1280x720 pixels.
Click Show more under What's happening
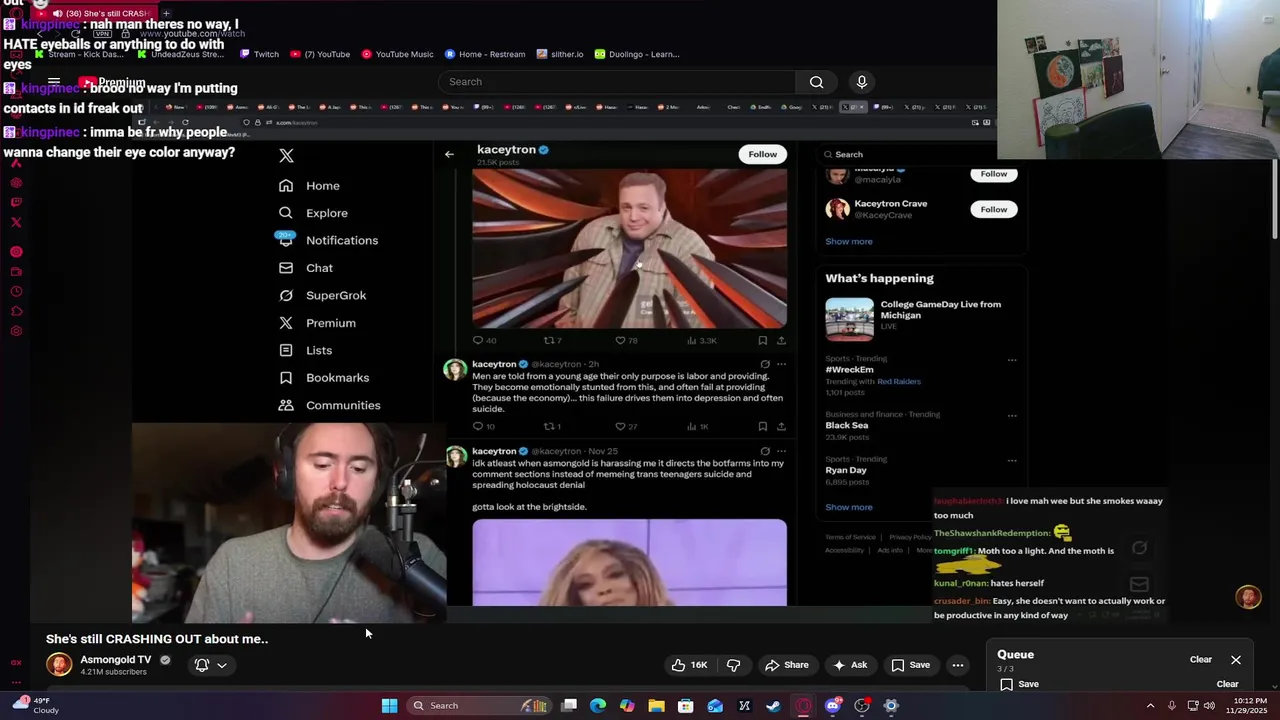(x=848, y=507)
